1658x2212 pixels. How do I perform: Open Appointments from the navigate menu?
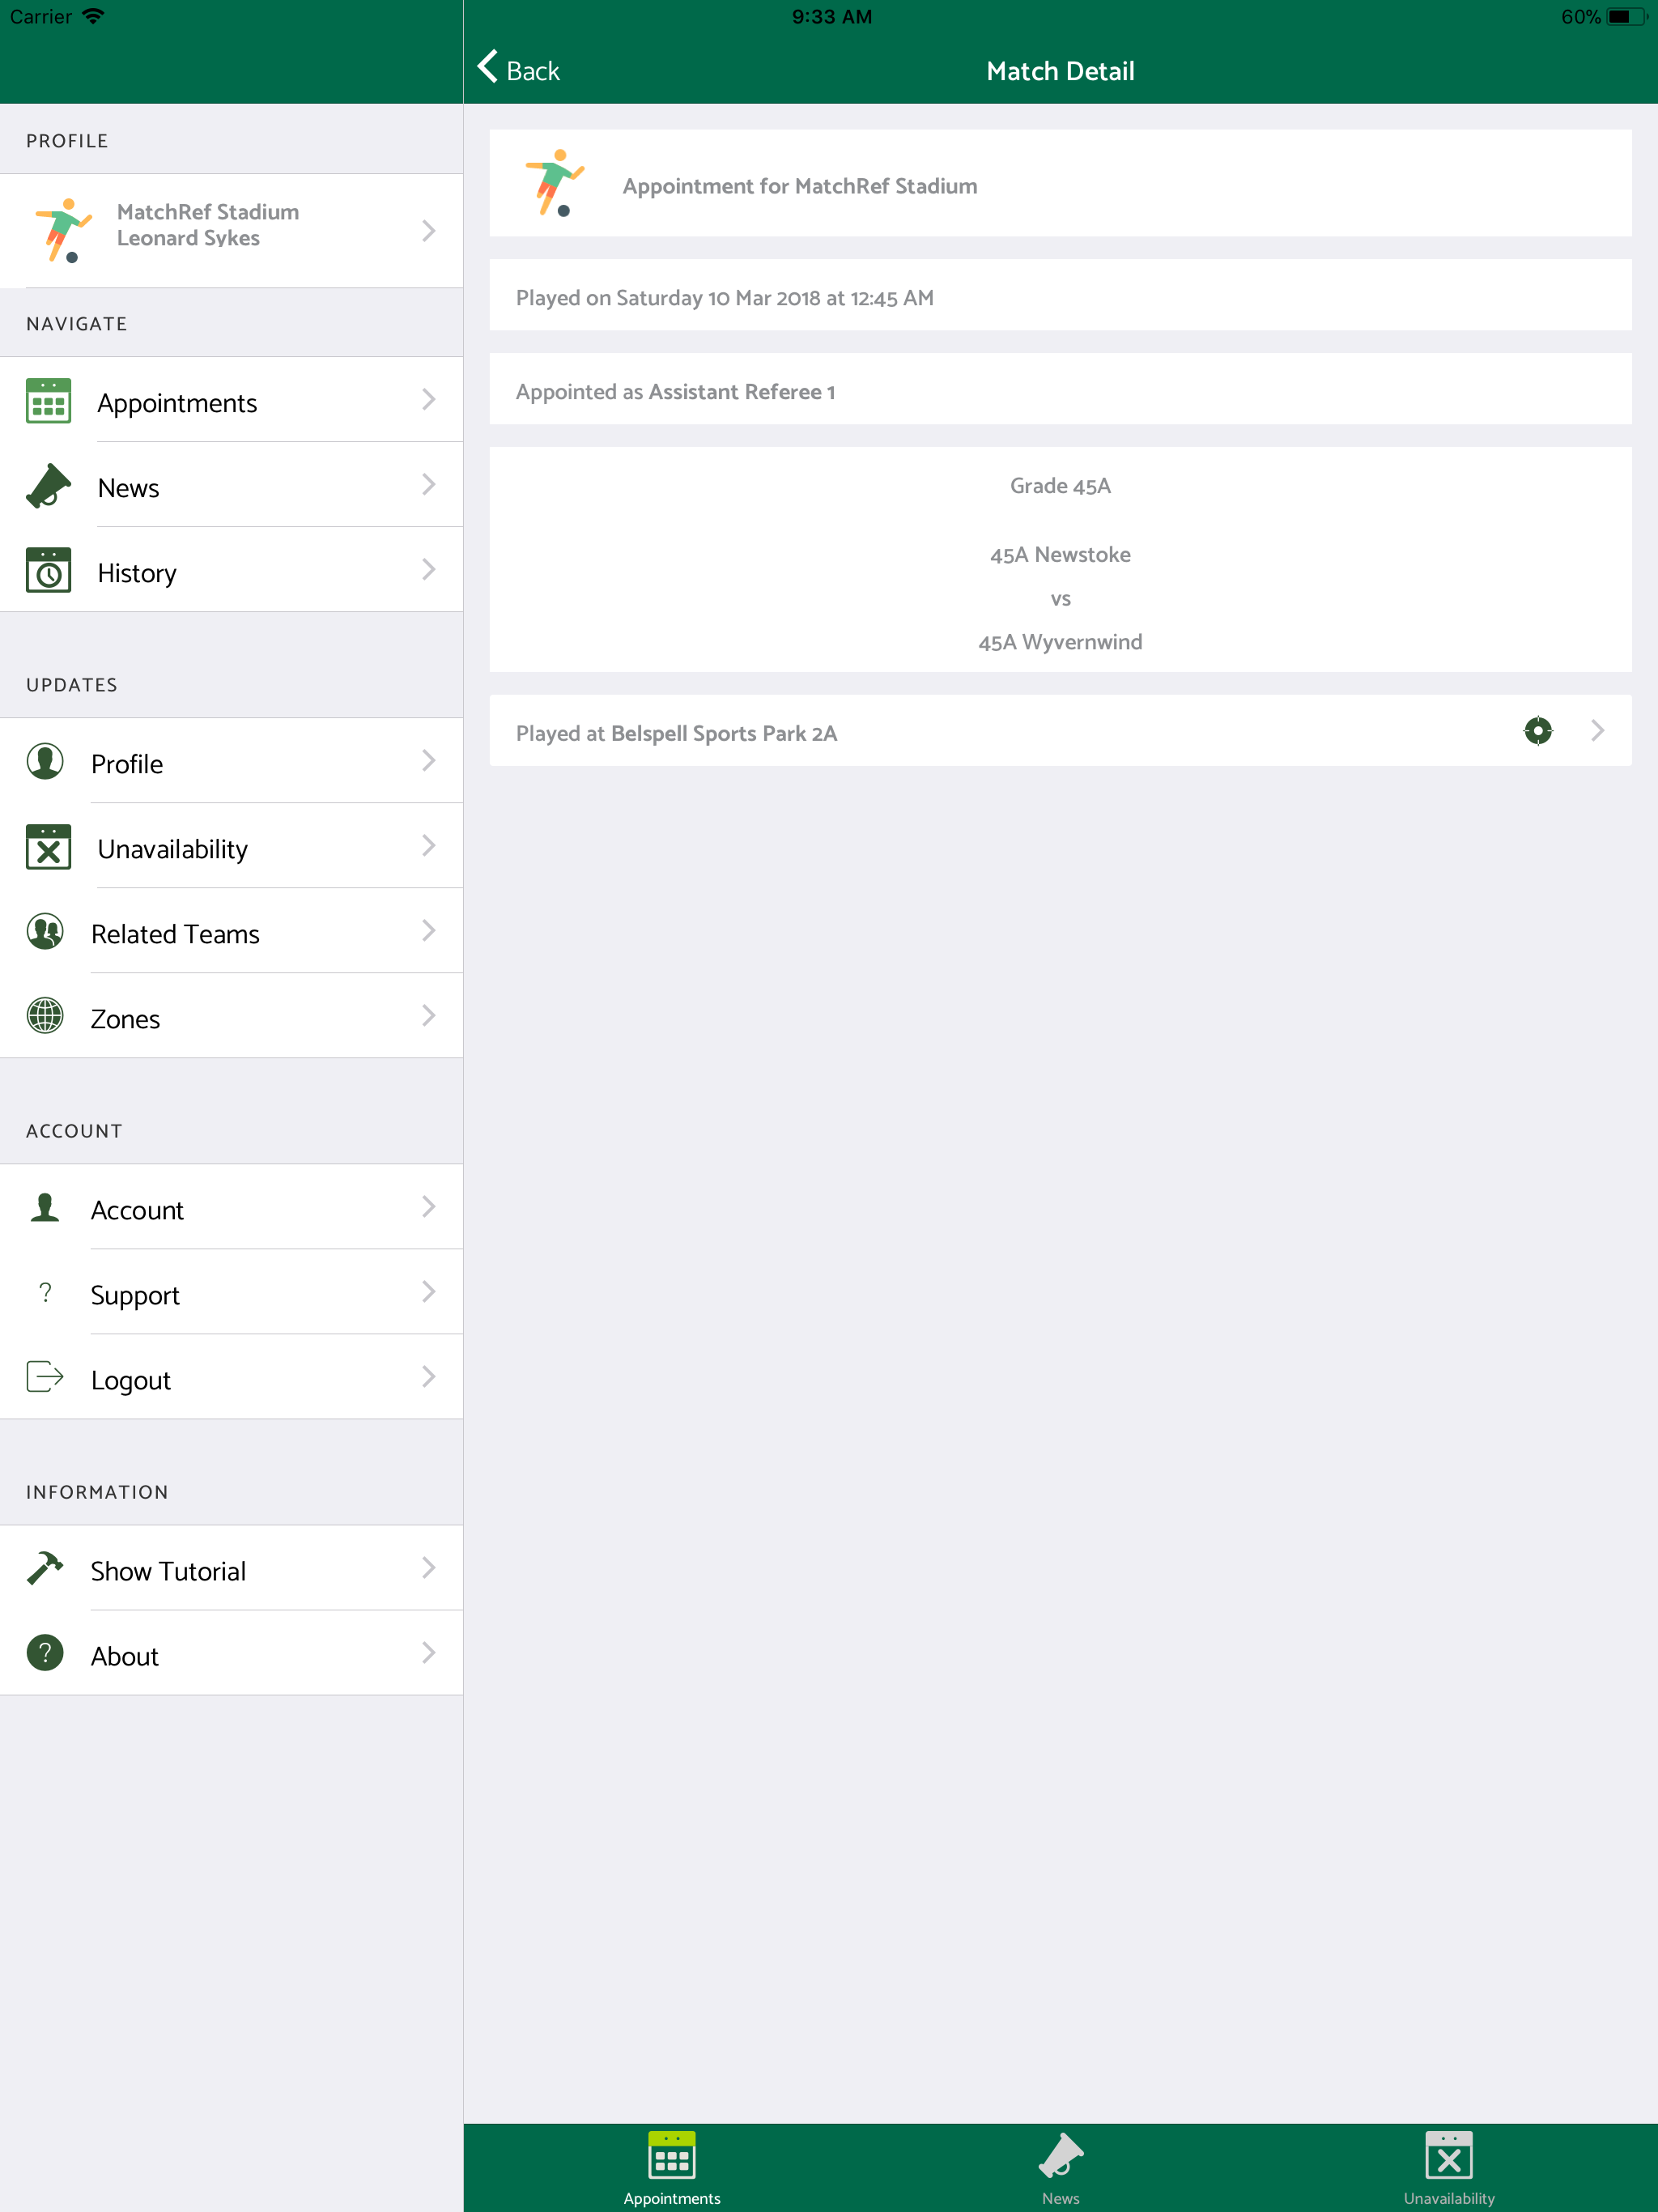click(231, 400)
